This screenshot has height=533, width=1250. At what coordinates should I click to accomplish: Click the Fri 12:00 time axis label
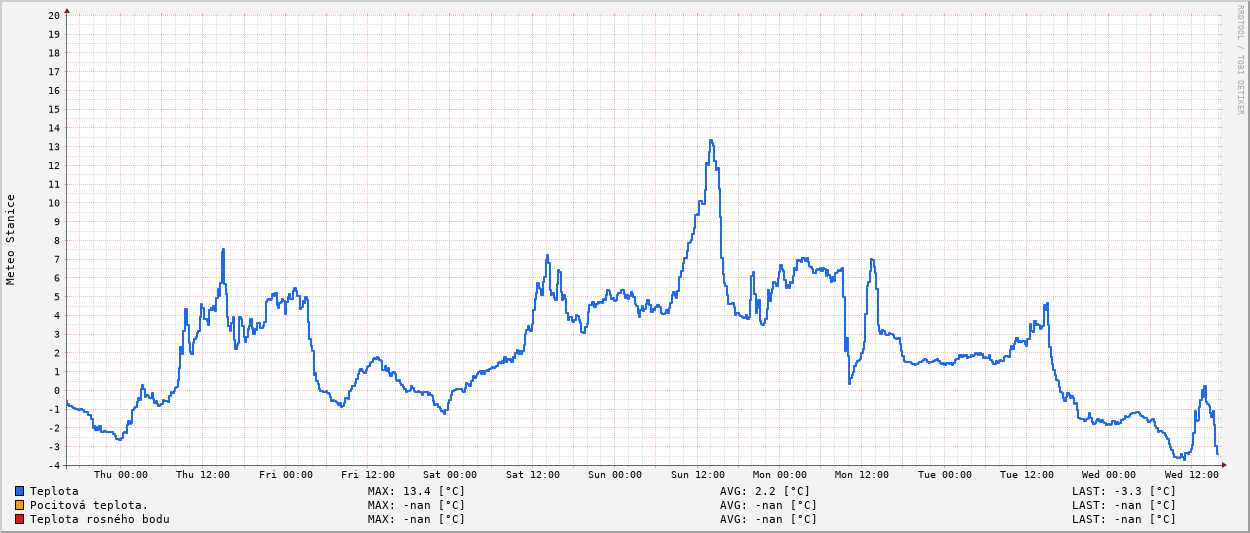pyautogui.click(x=367, y=475)
